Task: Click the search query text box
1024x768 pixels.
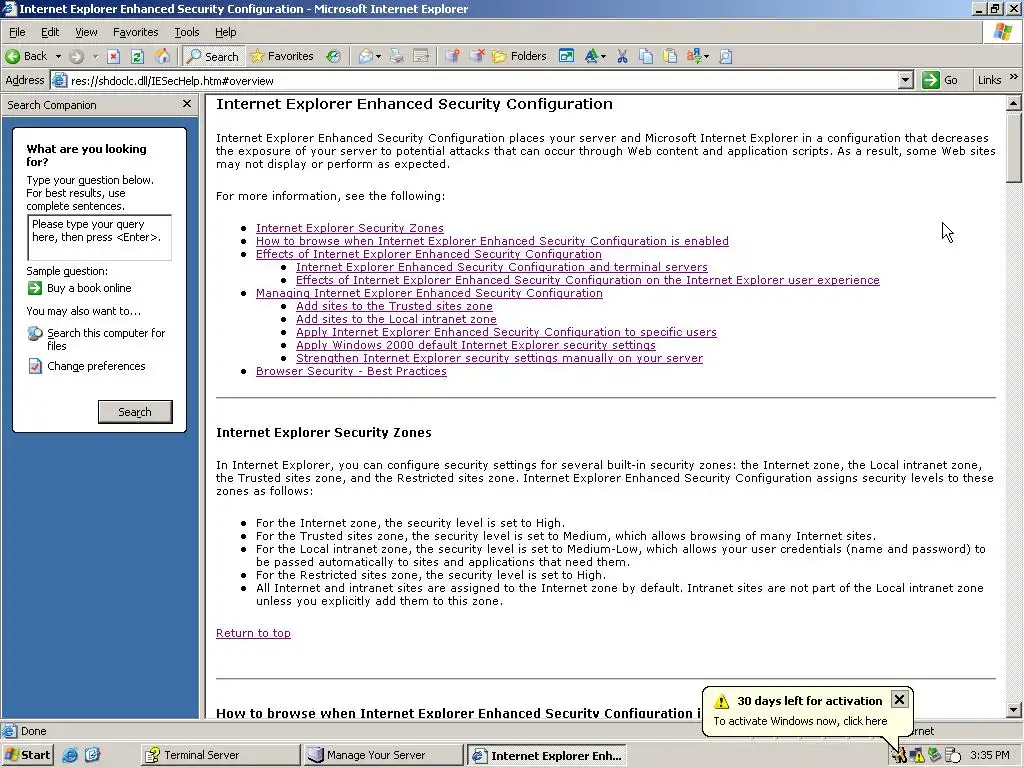Action: (x=99, y=238)
